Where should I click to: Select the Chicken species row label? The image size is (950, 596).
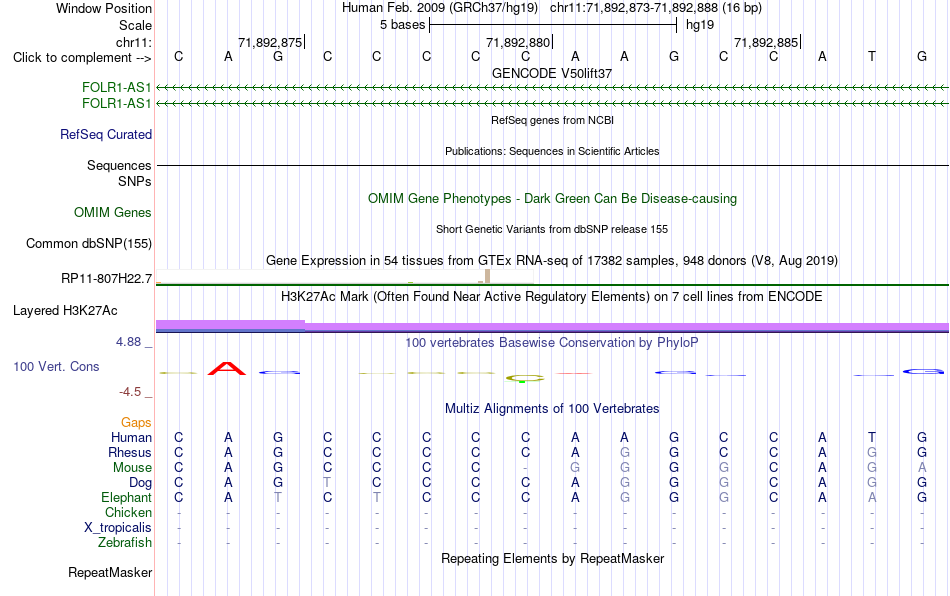[x=128, y=512]
